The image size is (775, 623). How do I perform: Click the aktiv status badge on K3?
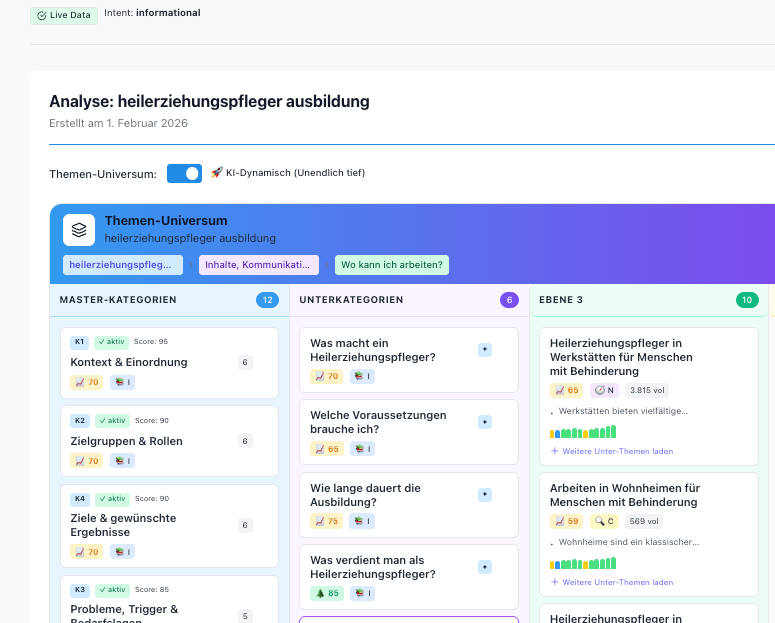tap(112, 590)
